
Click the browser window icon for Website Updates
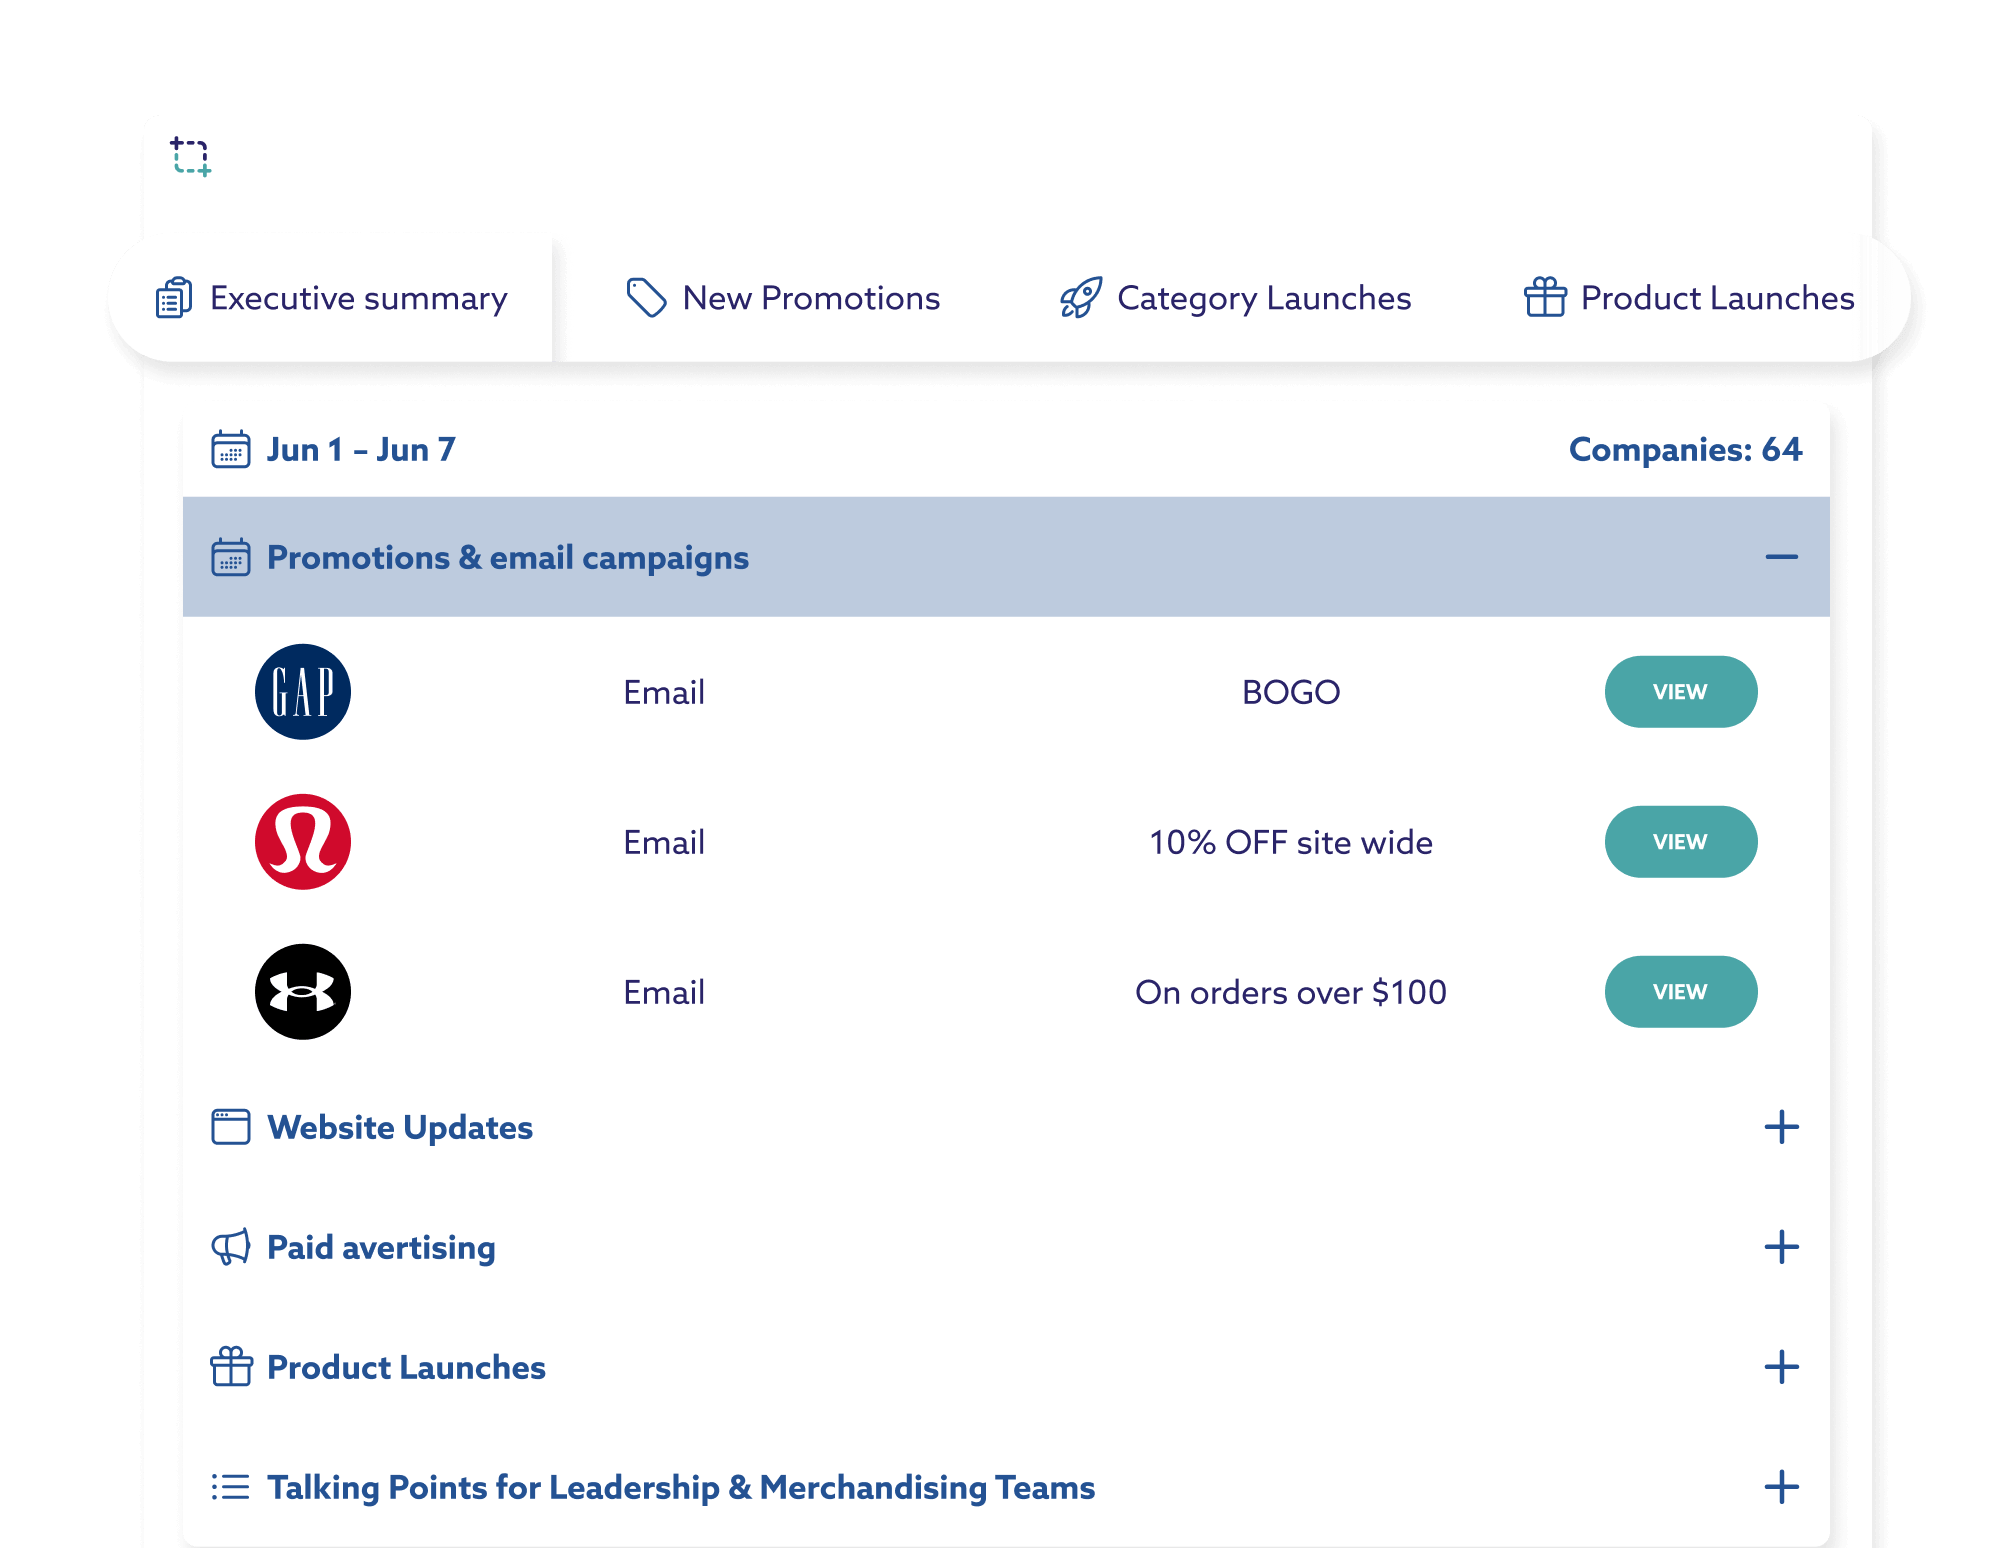pyautogui.click(x=231, y=1127)
